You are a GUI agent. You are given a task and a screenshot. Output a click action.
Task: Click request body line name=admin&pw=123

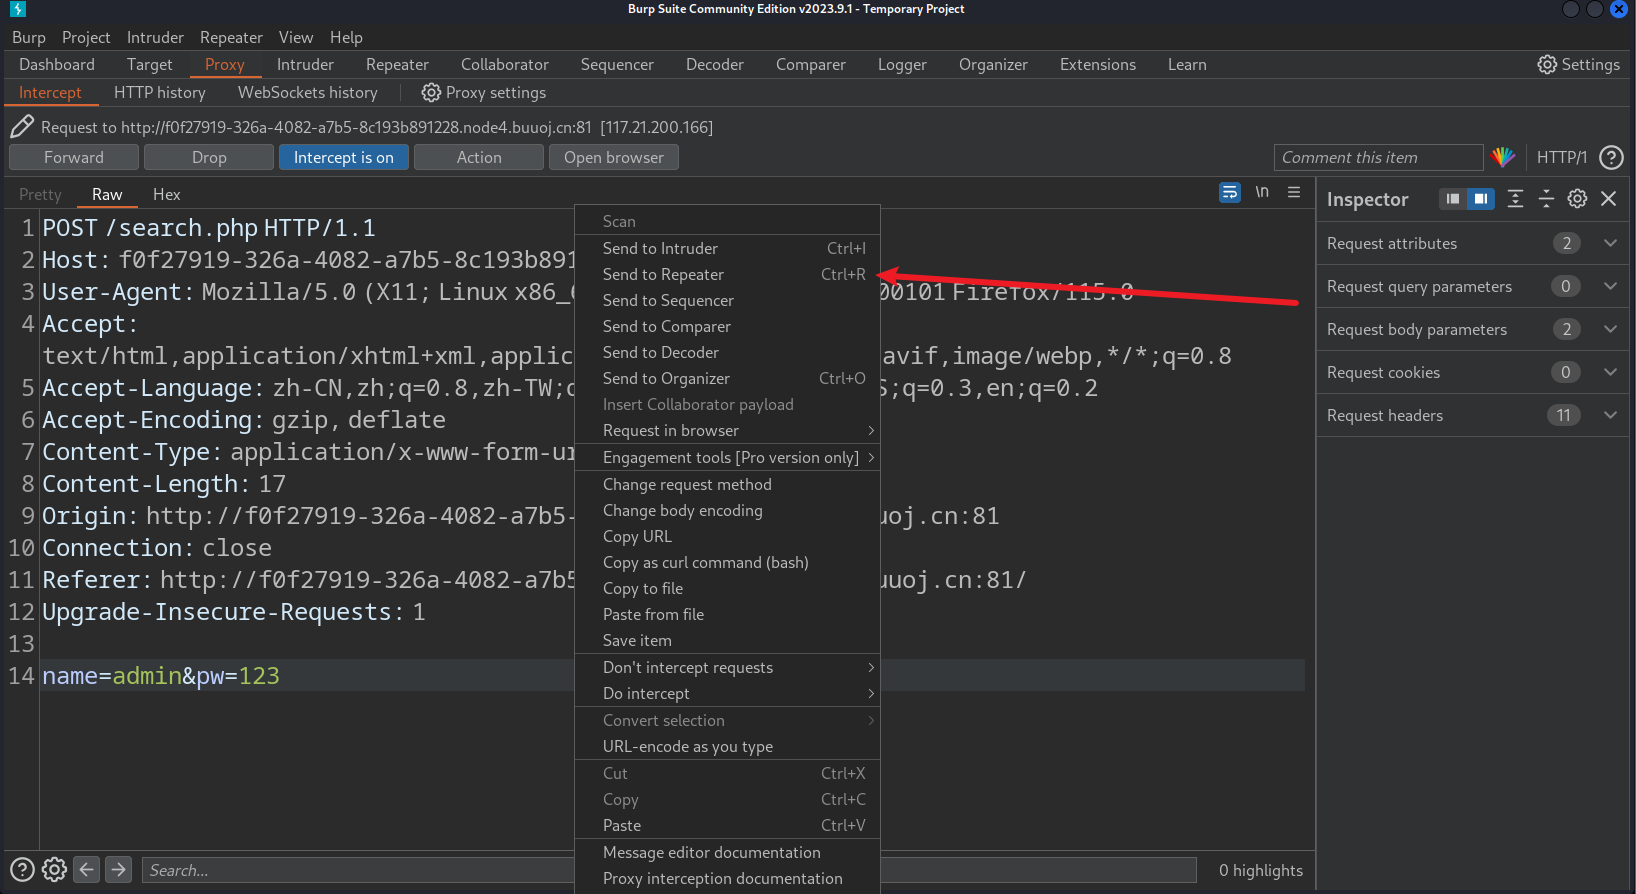point(161,676)
